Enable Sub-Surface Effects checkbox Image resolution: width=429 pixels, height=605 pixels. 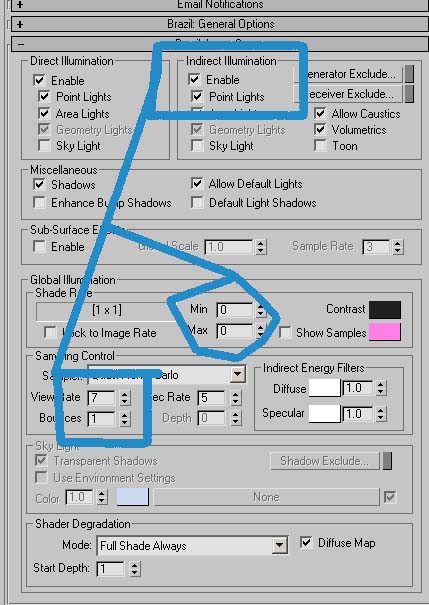[39, 247]
